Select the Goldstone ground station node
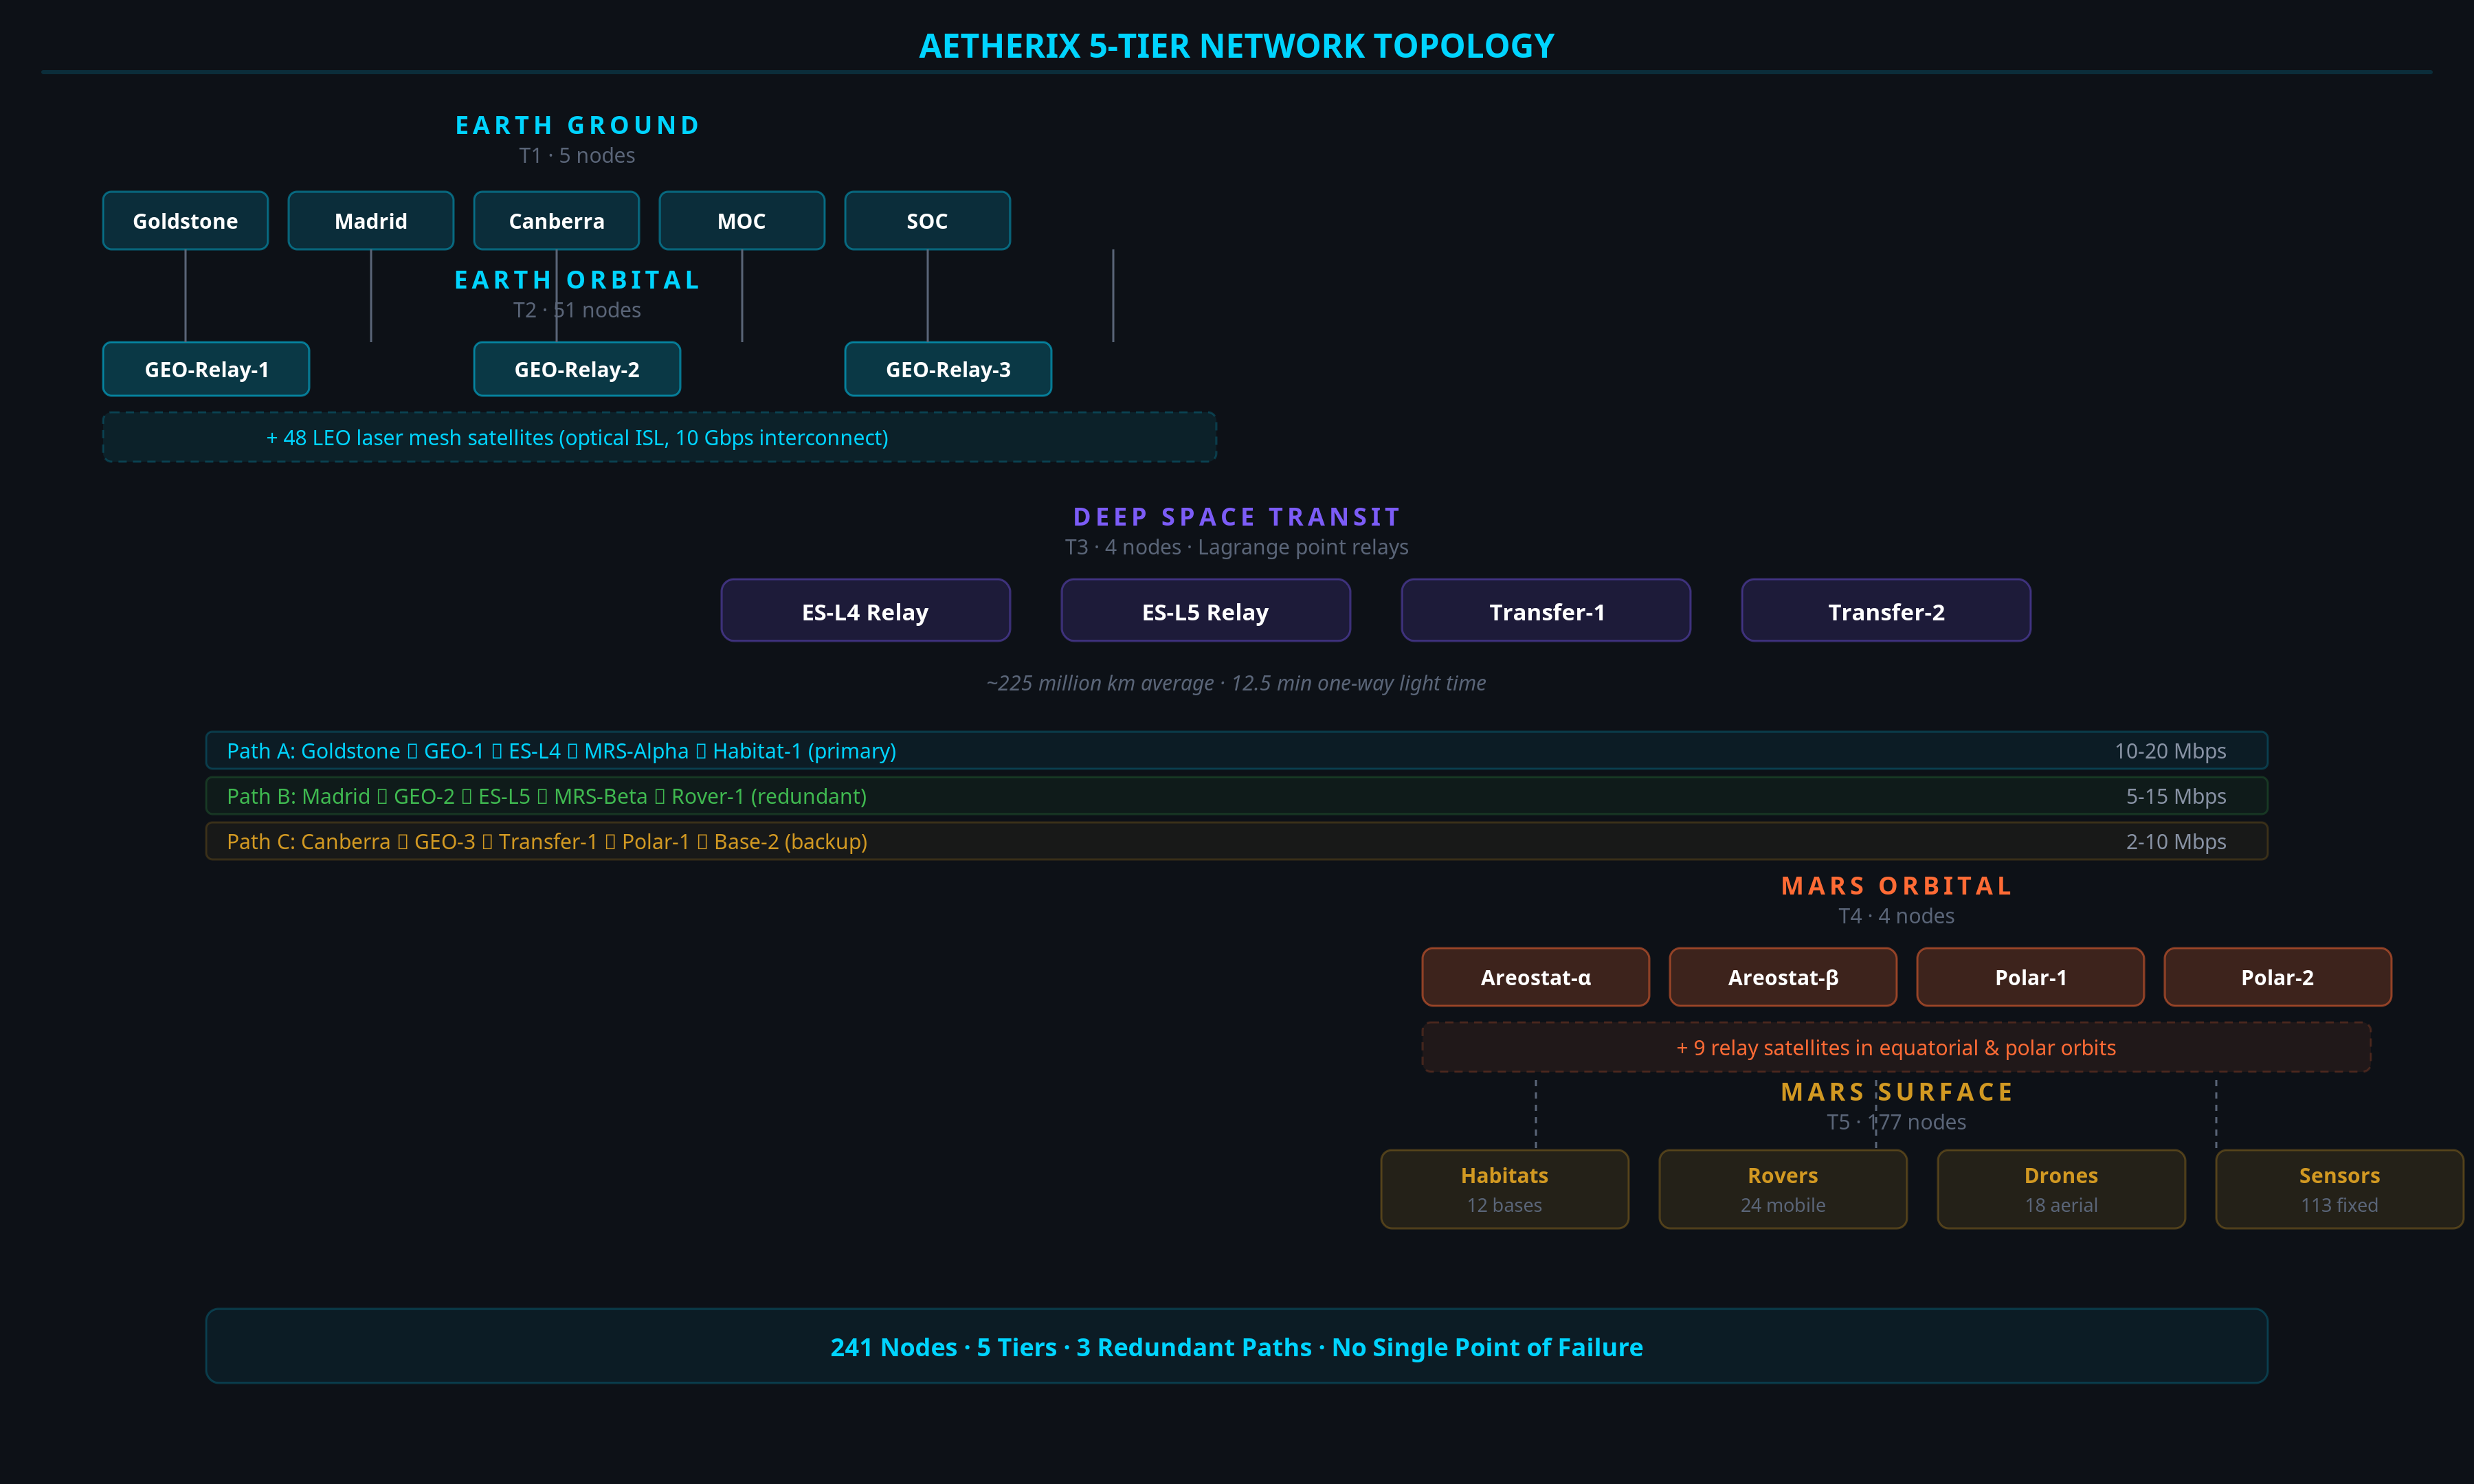The width and height of the screenshot is (2474, 1484). pyautogui.click(x=185, y=221)
